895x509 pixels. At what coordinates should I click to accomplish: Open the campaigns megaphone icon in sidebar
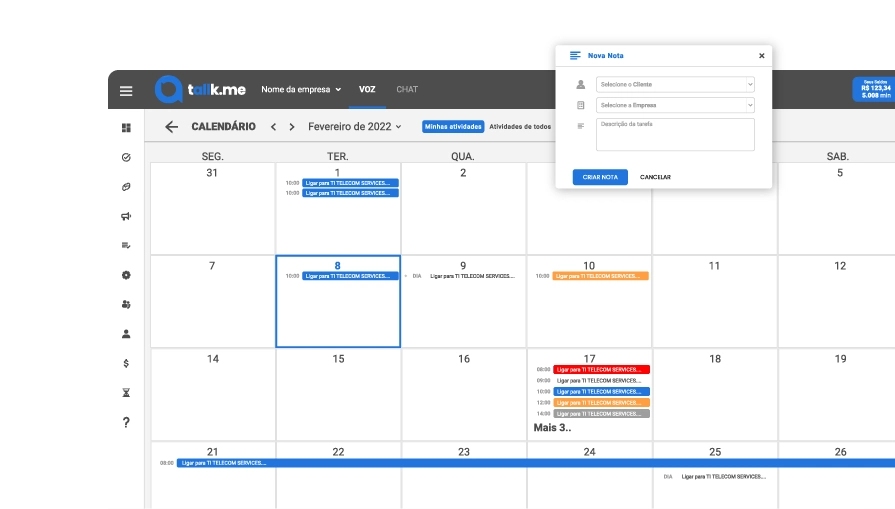126,216
